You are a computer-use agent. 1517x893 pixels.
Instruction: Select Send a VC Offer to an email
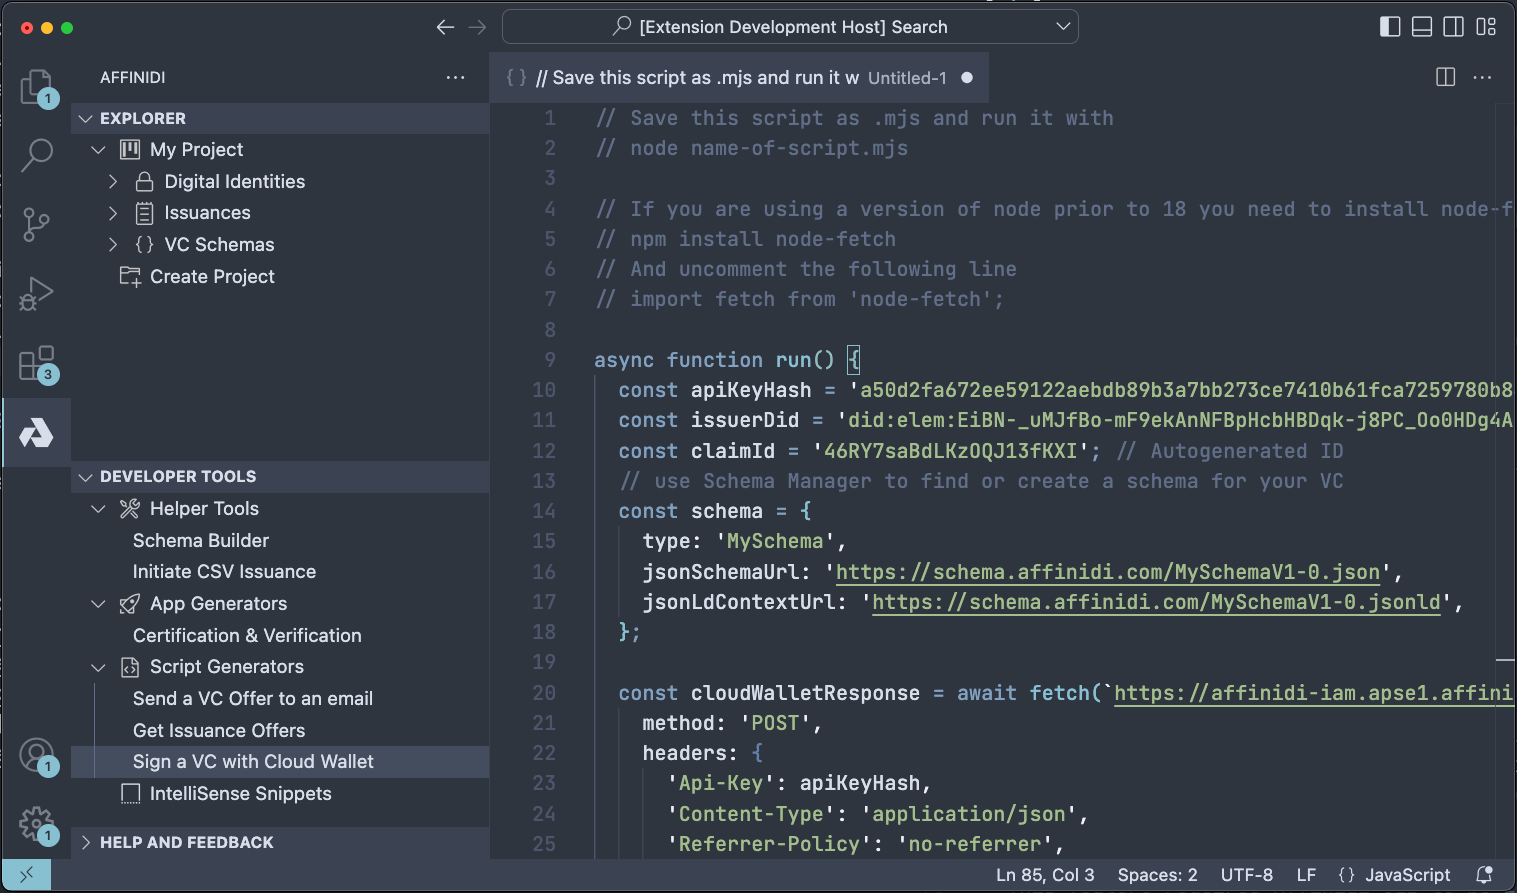pos(253,699)
